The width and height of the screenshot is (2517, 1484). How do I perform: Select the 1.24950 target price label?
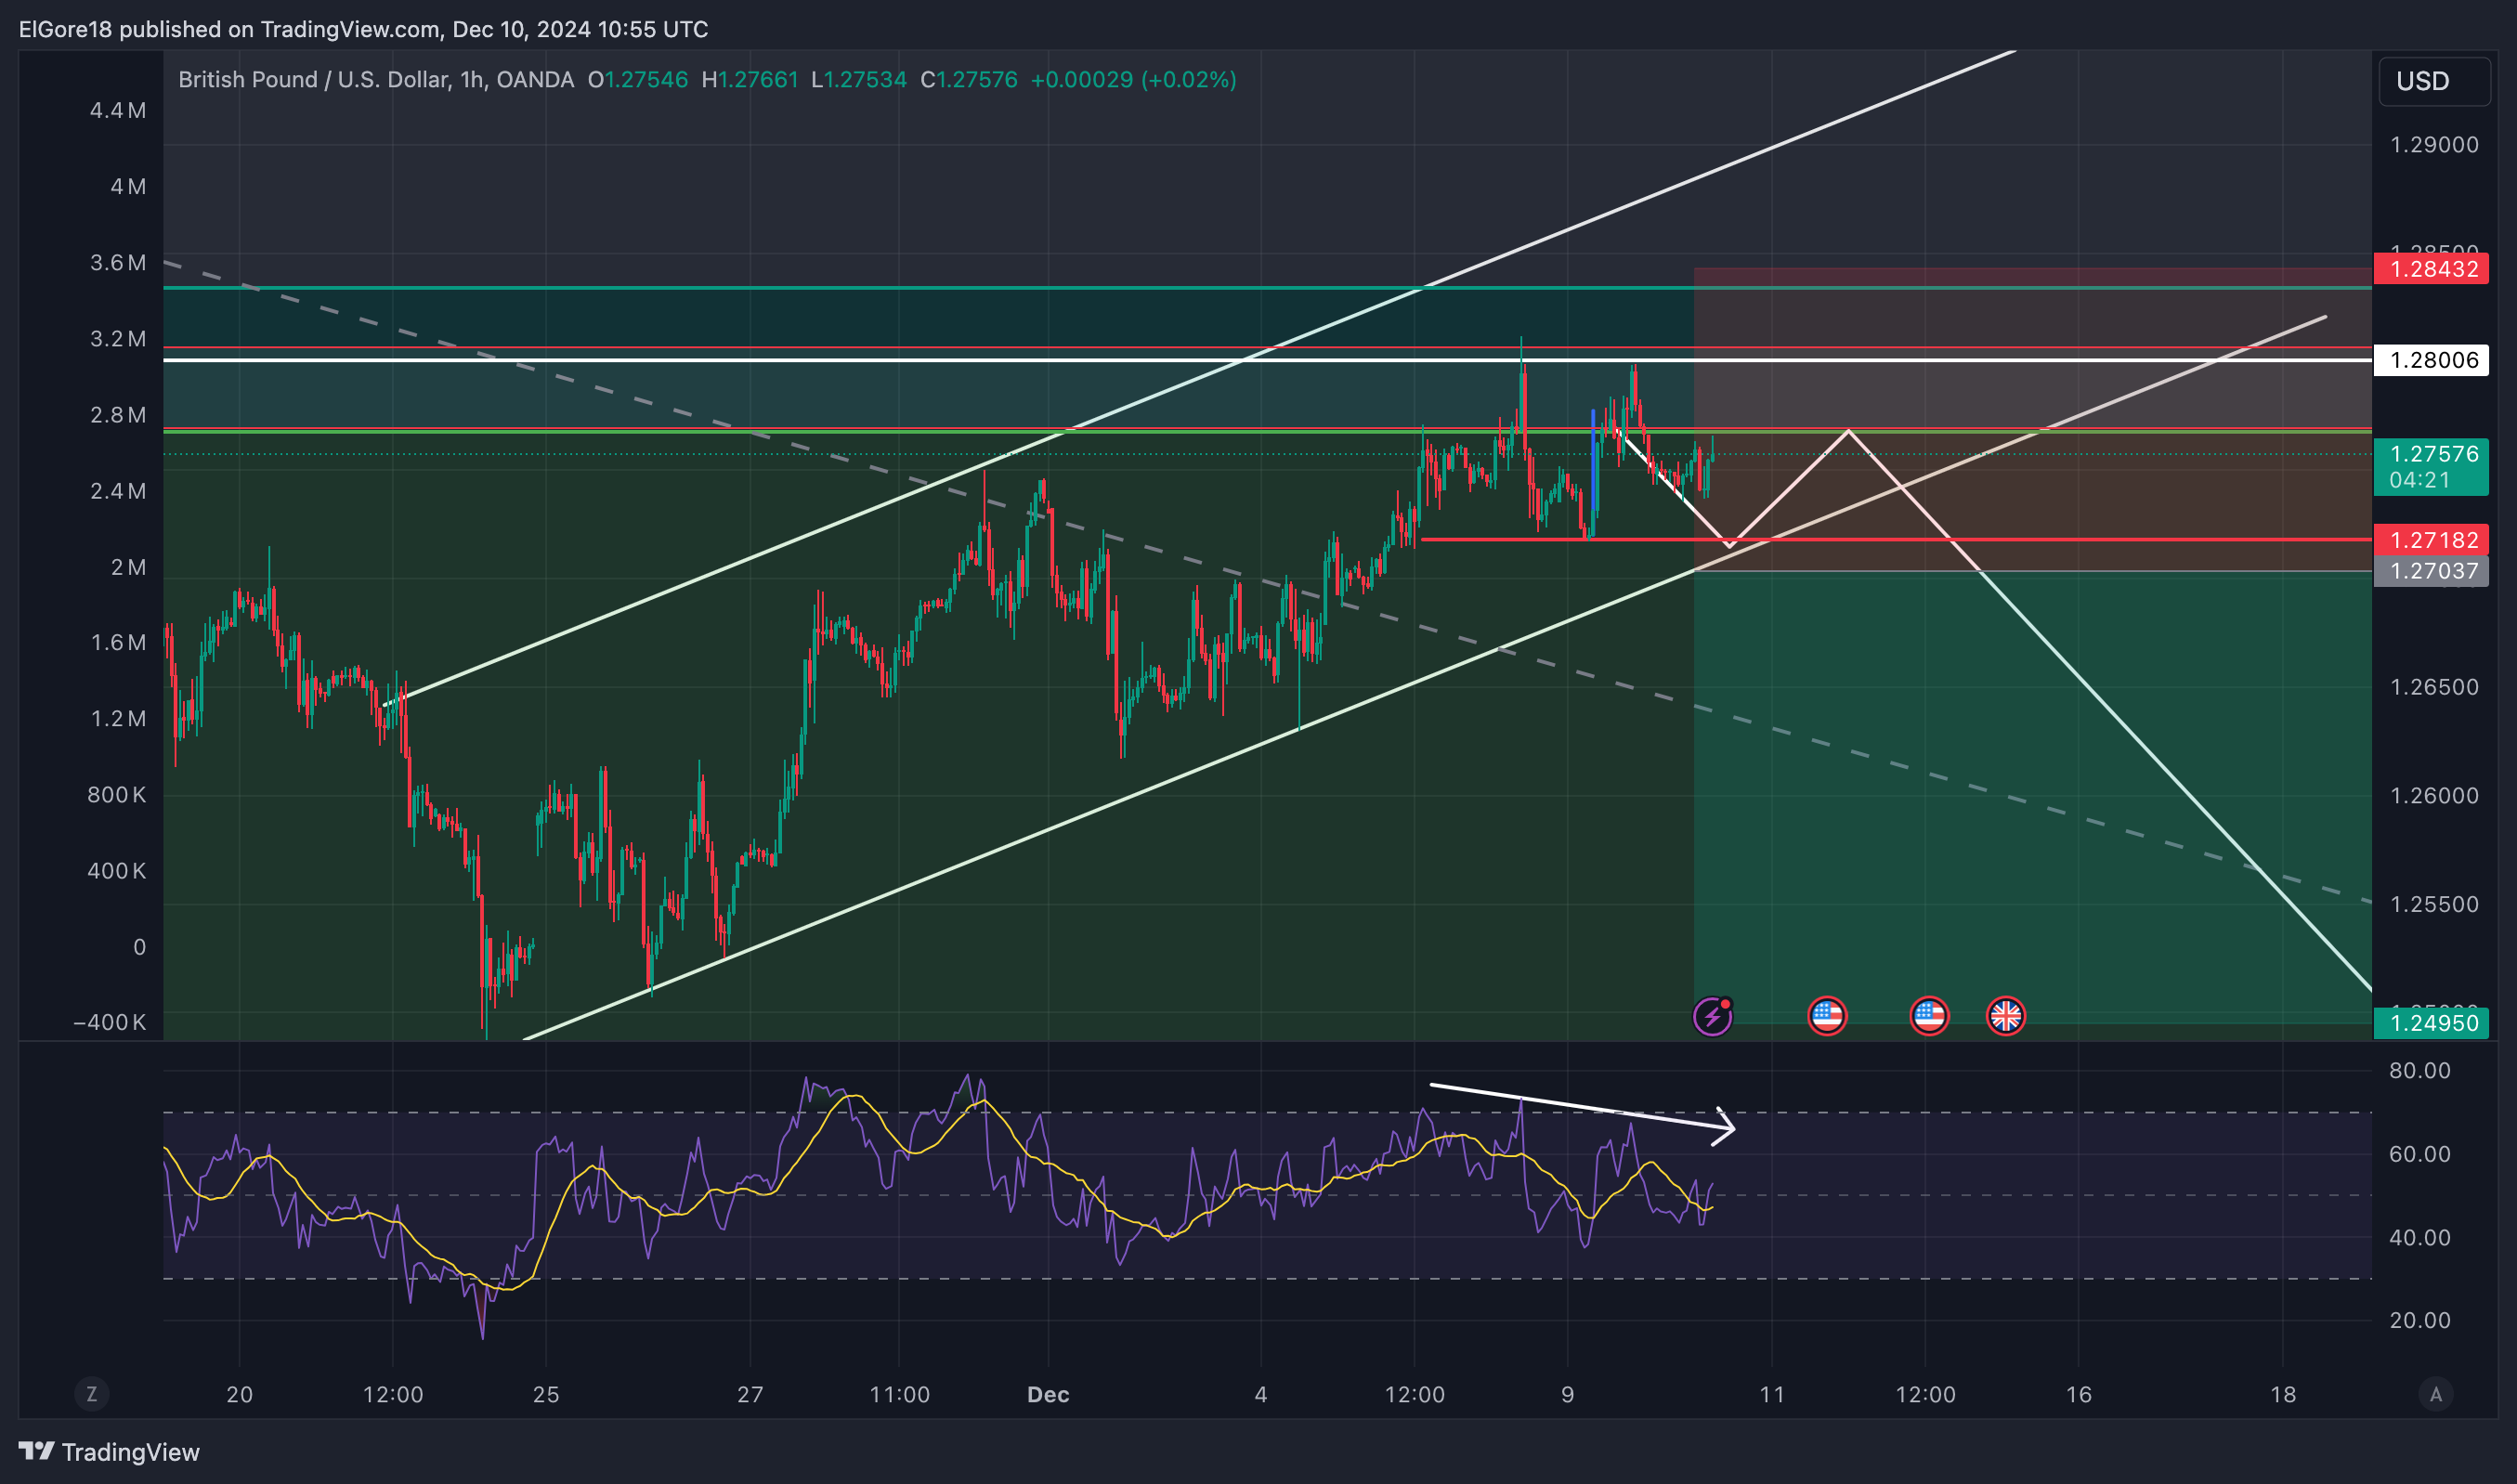[2431, 1023]
